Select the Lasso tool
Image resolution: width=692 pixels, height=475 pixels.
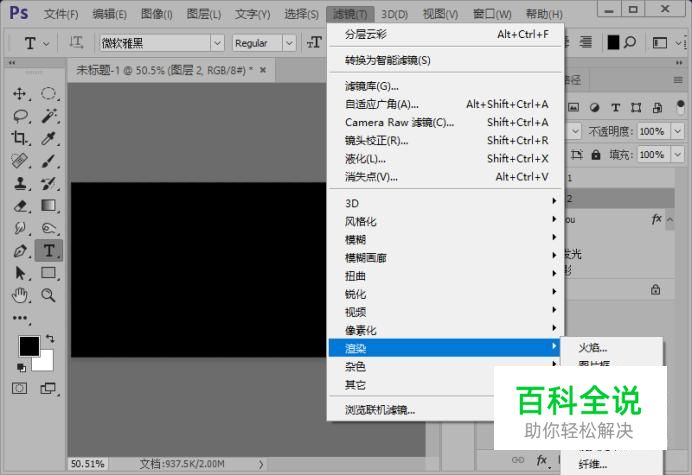(x=20, y=116)
